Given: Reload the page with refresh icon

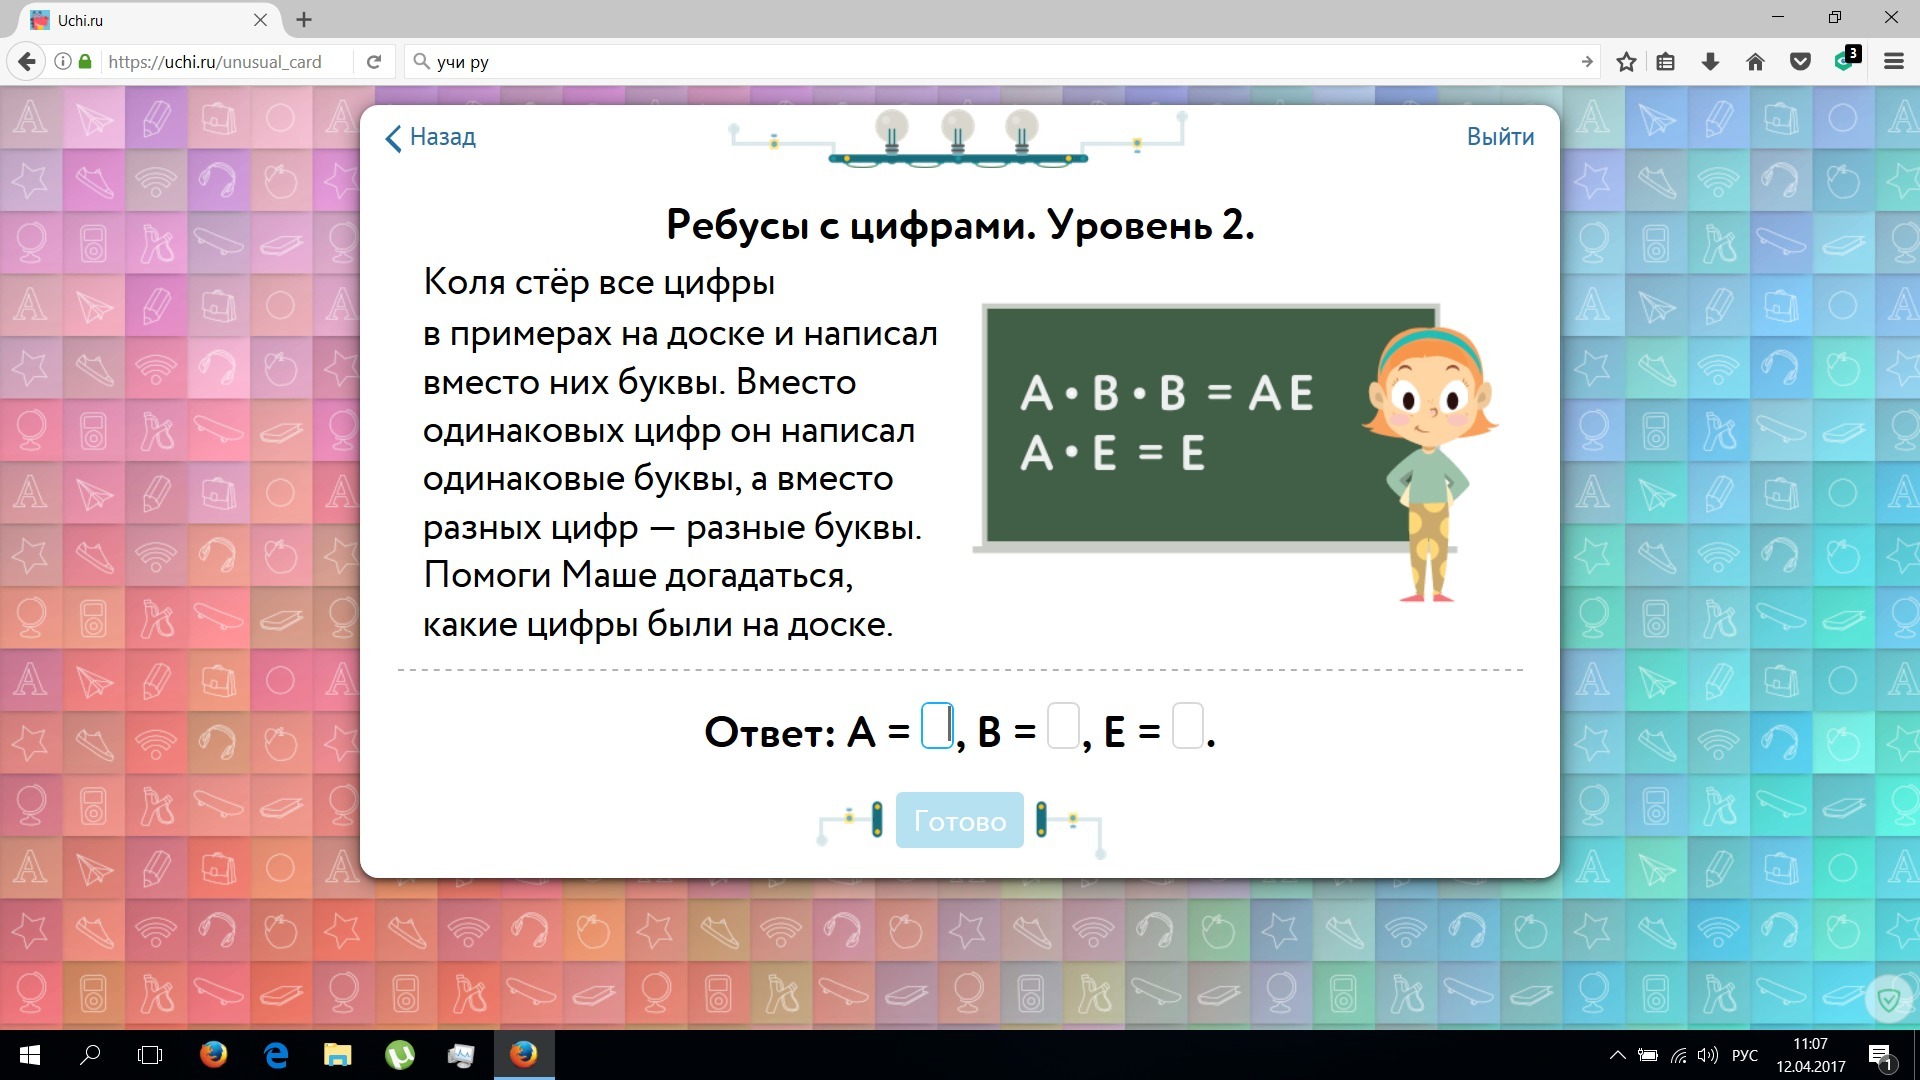Looking at the screenshot, I should [x=374, y=62].
